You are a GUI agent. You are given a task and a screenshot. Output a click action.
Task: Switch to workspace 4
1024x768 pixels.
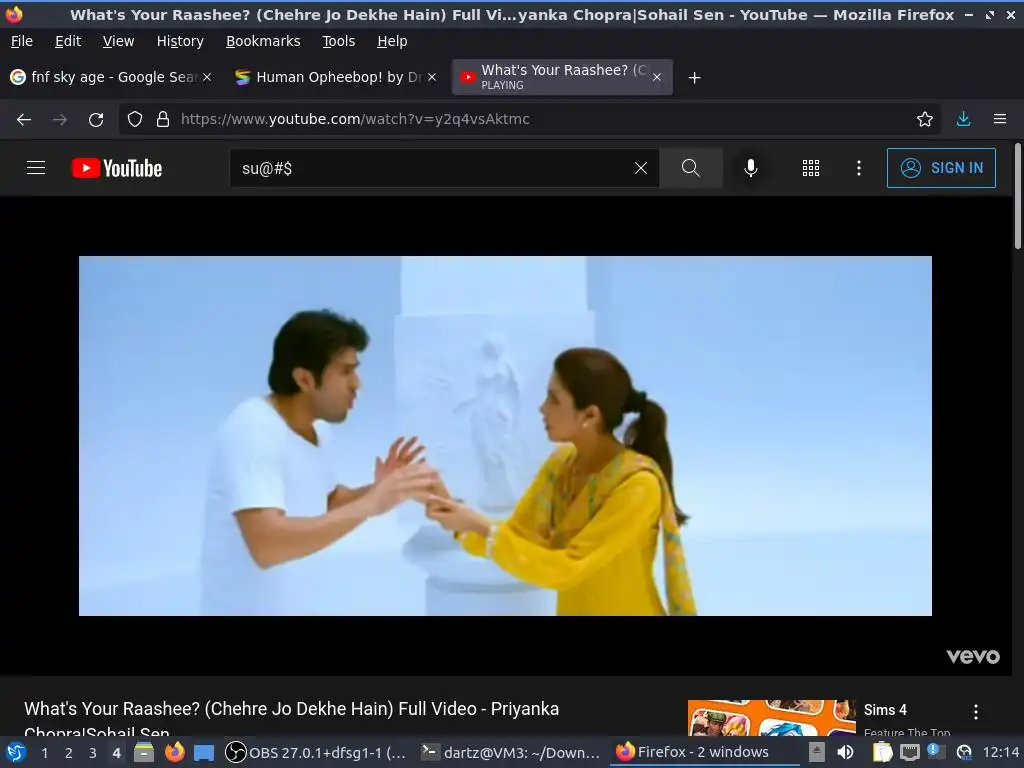click(116, 753)
